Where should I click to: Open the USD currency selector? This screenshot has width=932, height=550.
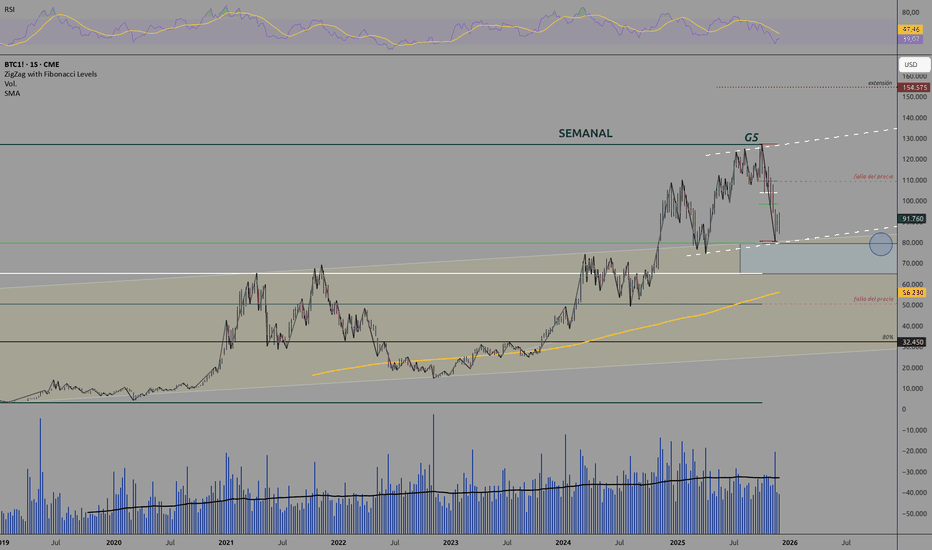pos(914,64)
